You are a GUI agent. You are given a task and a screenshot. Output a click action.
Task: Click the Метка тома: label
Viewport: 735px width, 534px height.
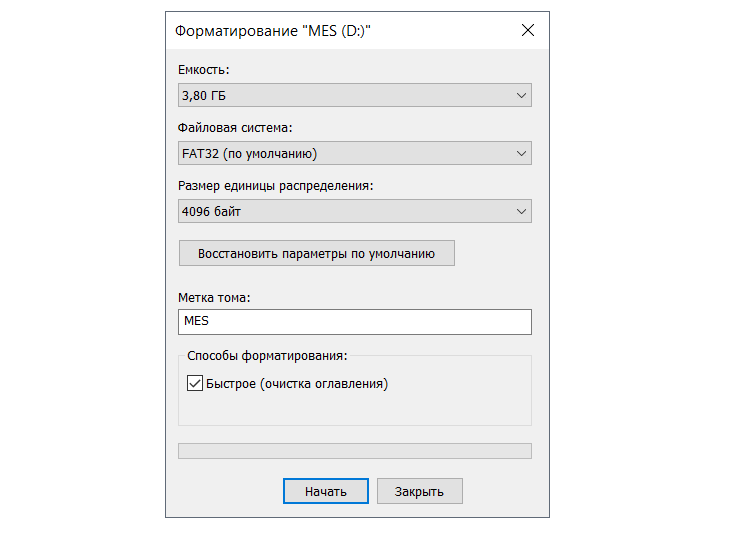(214, 297)
